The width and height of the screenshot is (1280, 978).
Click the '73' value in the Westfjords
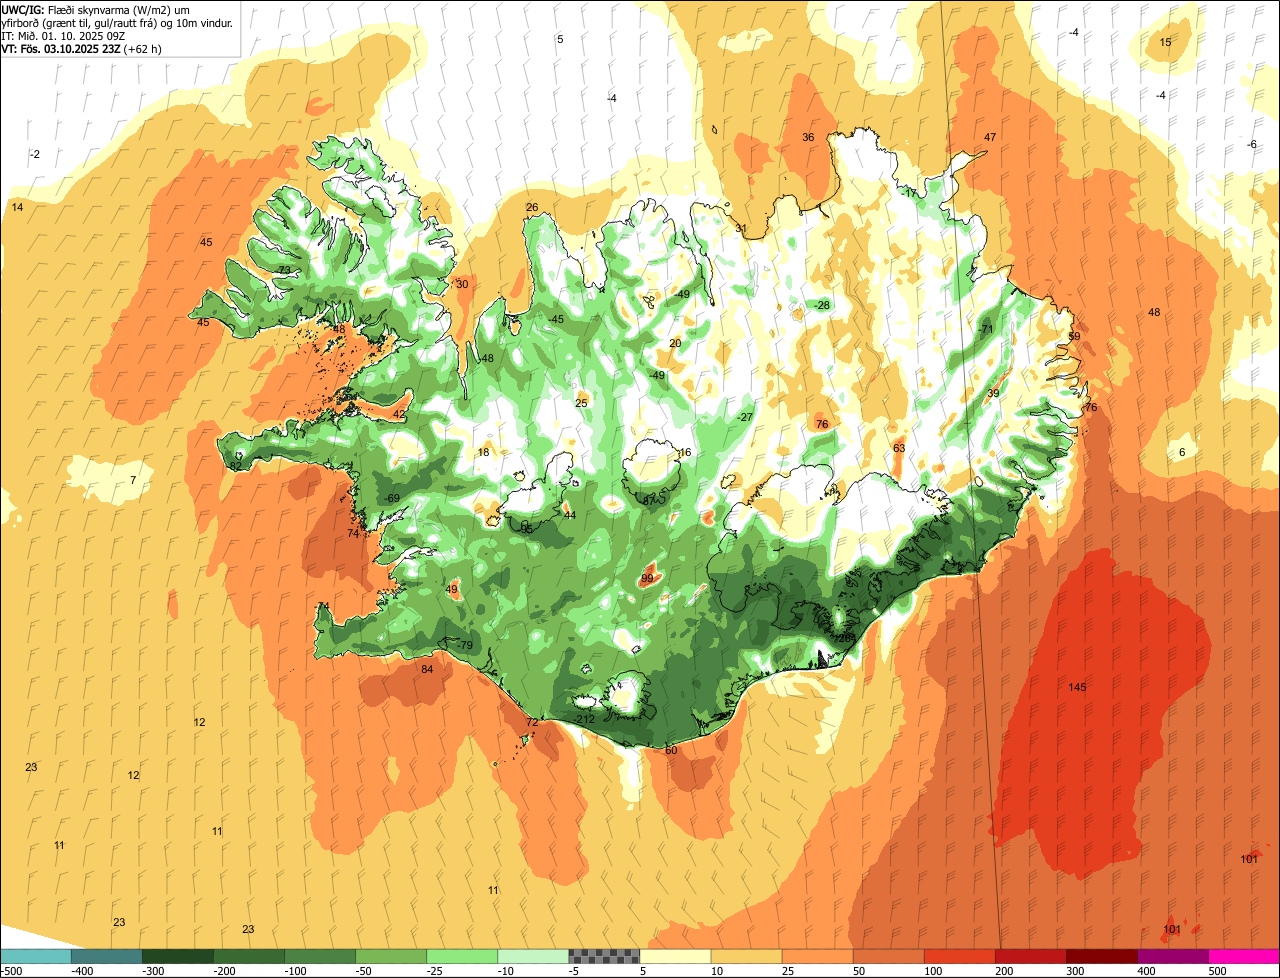pos(284,270)
